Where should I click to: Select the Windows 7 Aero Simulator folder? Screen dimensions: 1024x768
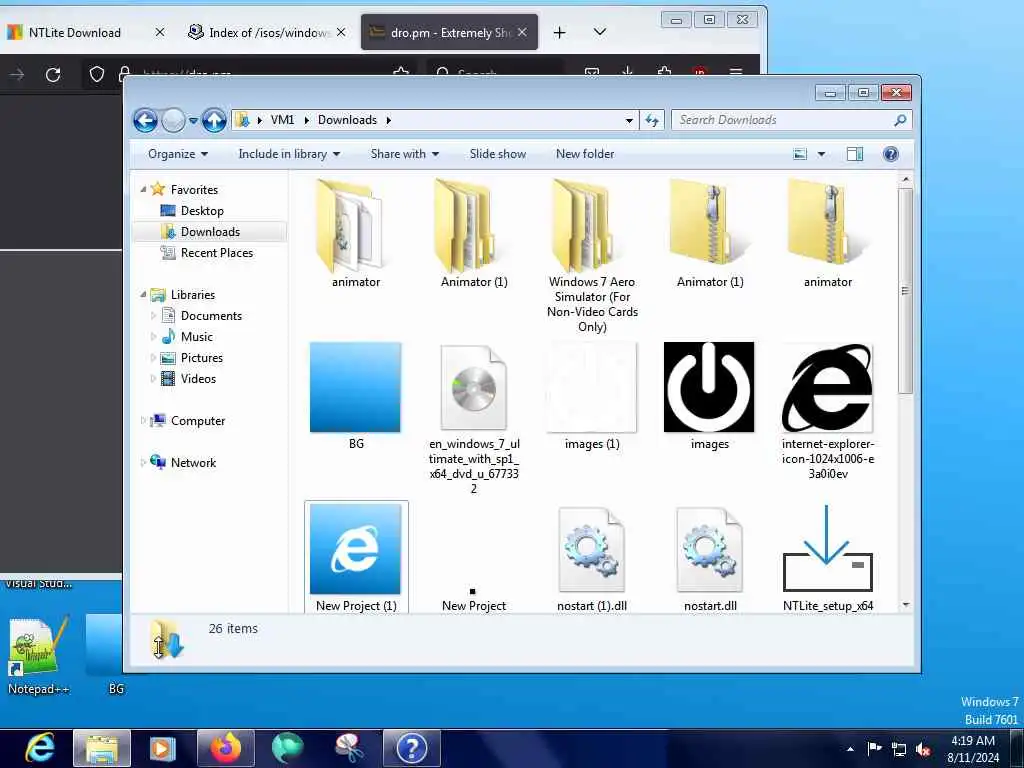592,255
